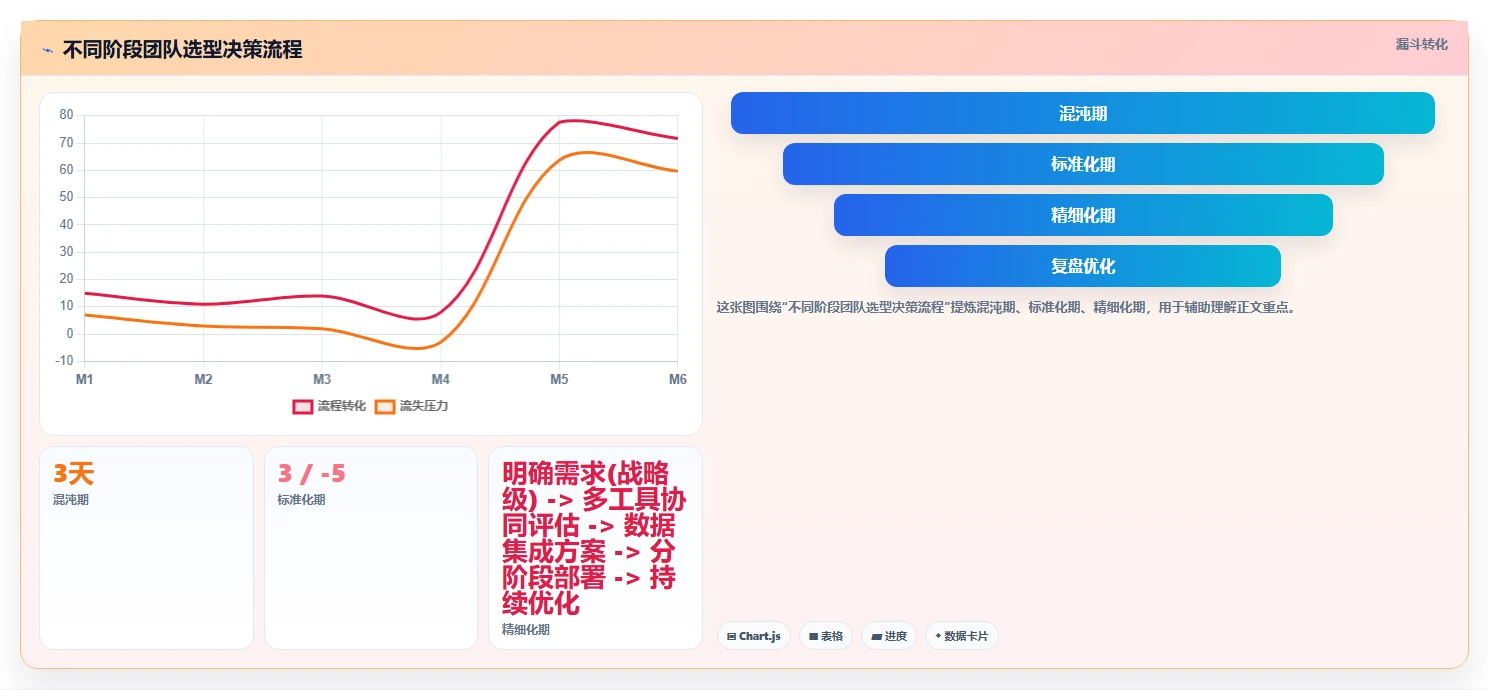Select the 混沌期 funnel bar
1489x690 pixels.
point(1083,113)
